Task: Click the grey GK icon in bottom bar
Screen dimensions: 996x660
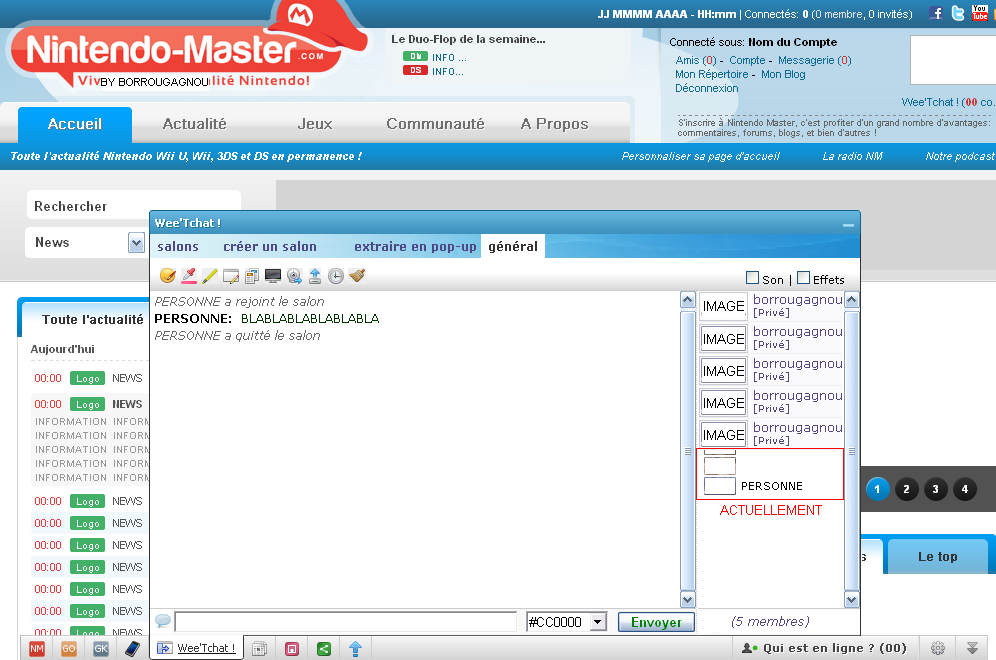Action: pyautogui.click(x=100, y=649)
